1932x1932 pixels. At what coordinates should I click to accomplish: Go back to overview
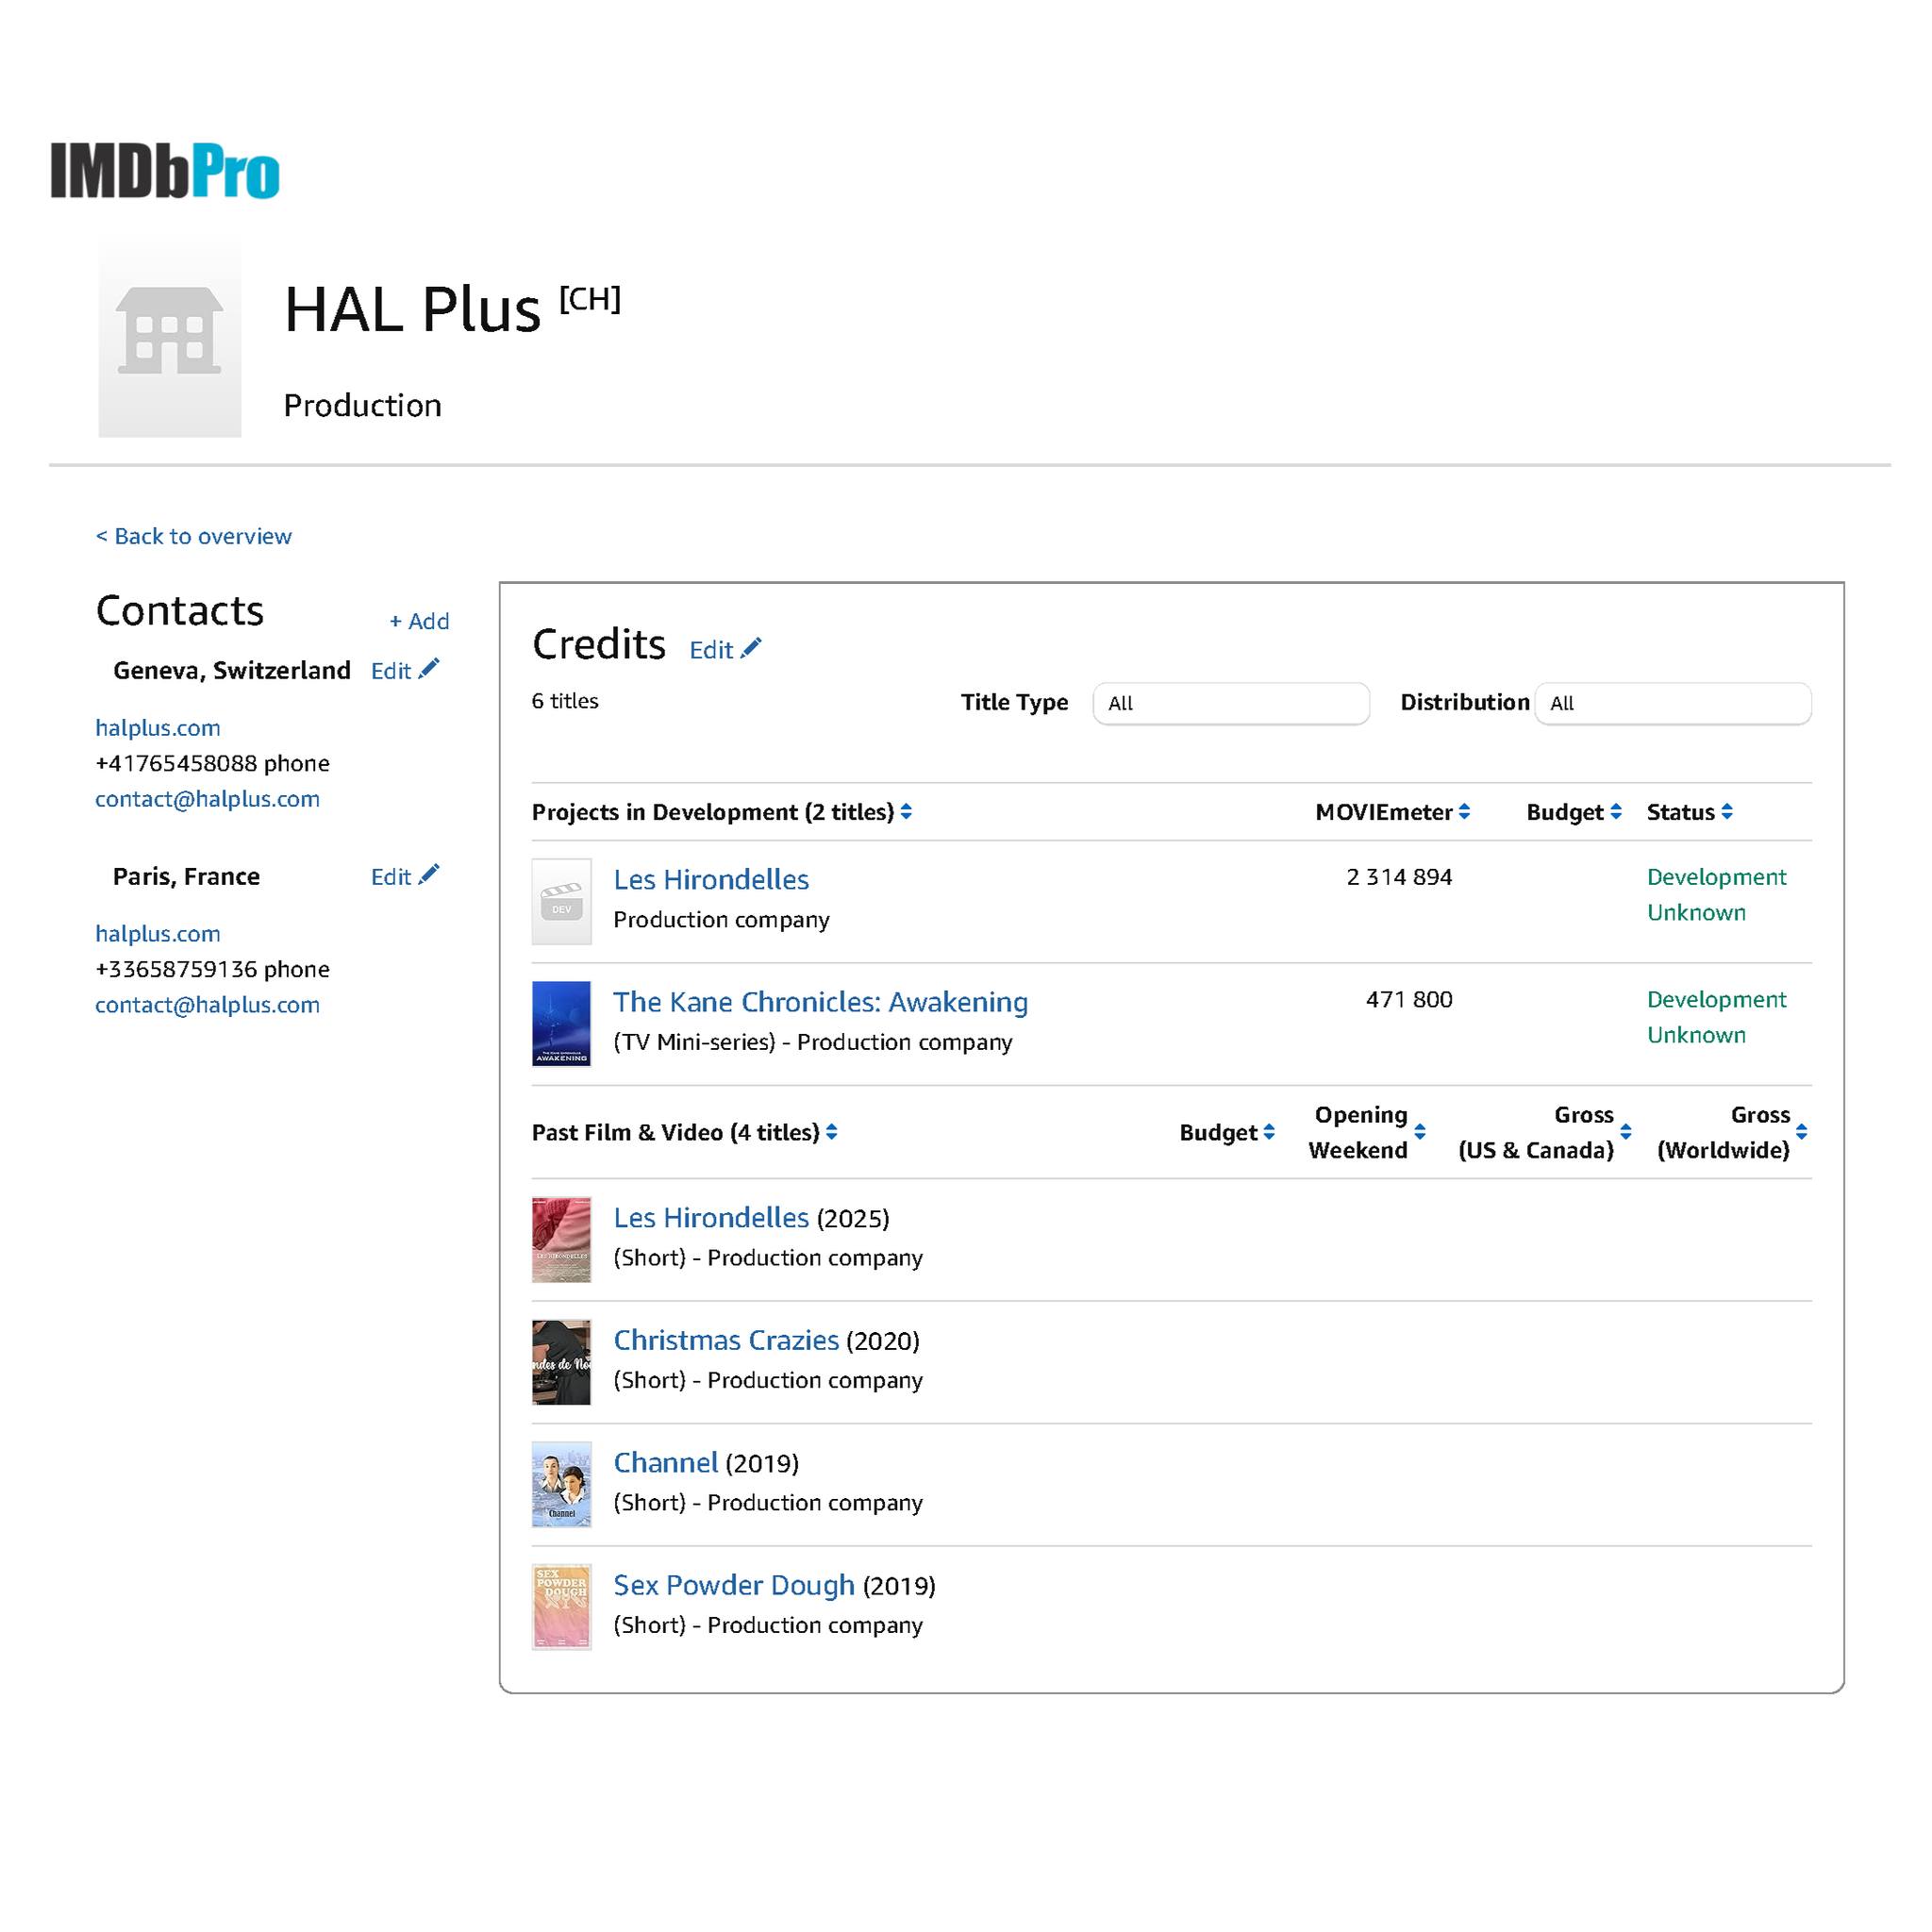(193, 536)
